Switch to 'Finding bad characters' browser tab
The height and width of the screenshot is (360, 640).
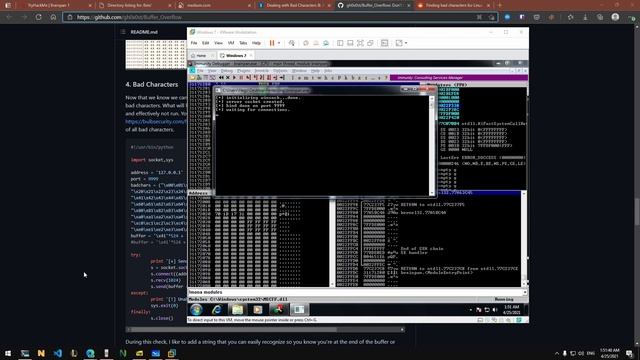click(x=454, y=5)
